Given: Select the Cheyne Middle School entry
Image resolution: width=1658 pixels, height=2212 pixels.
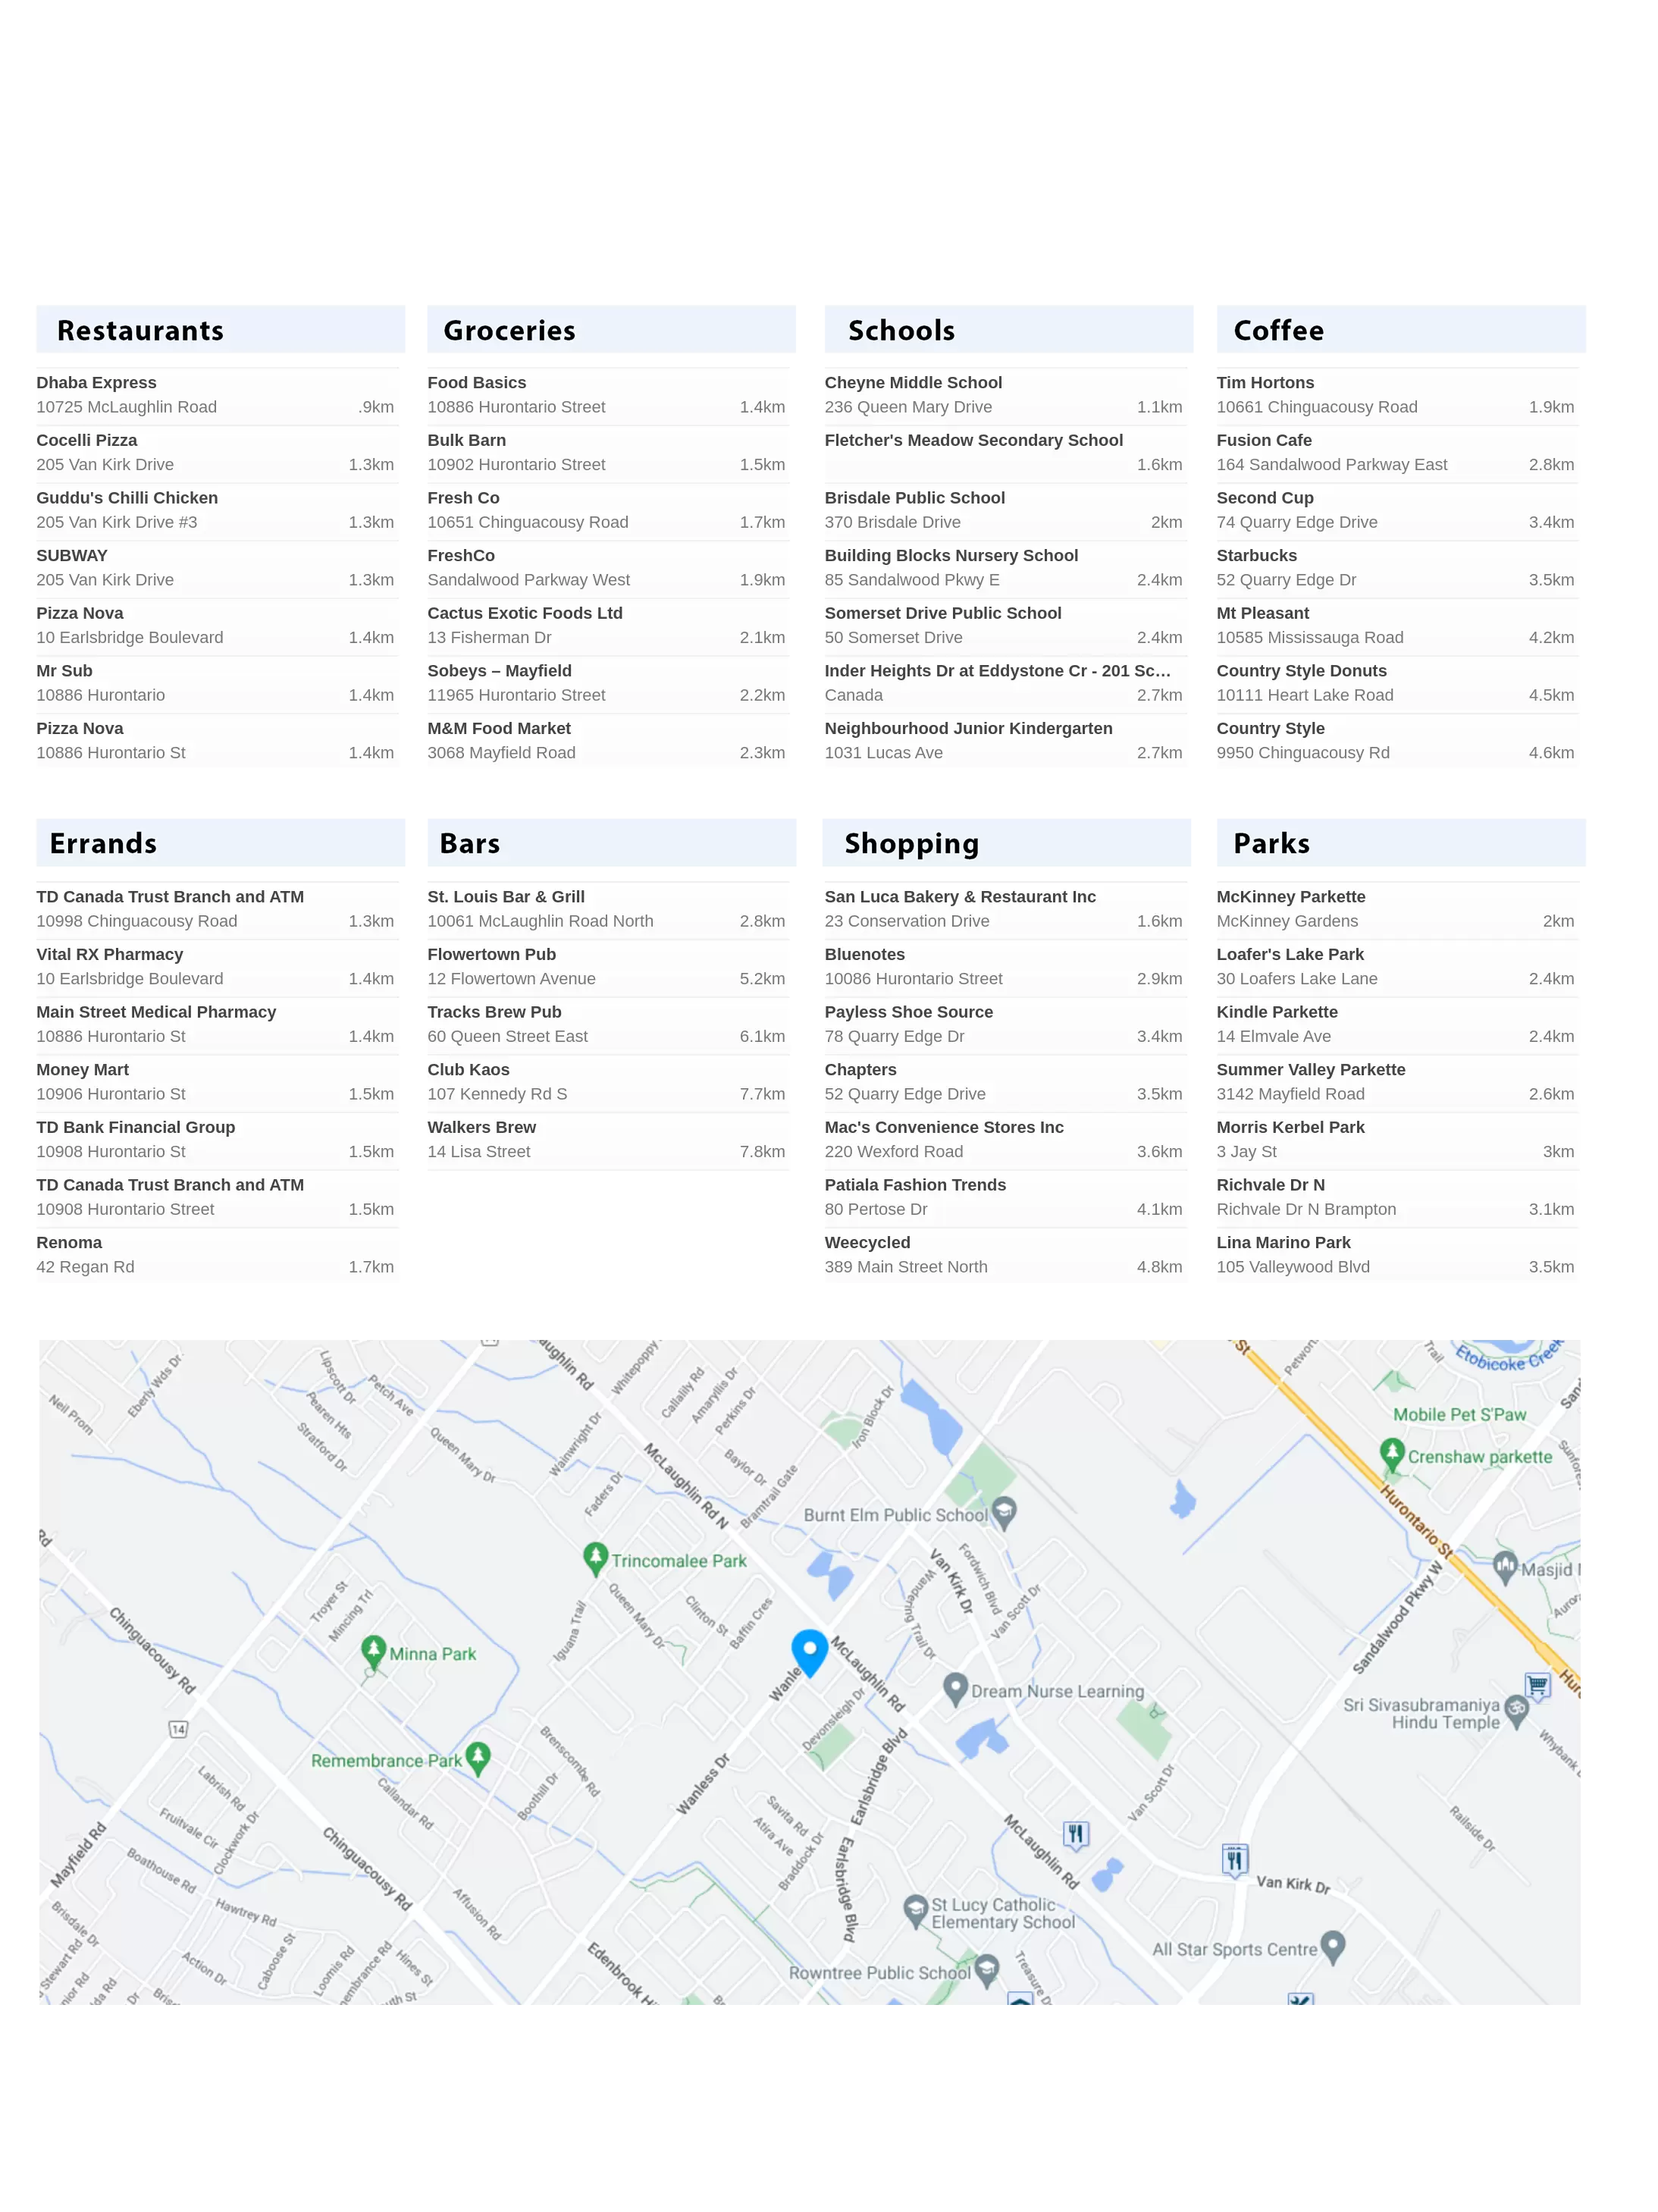Looking at the screenshot, I should click(x=912, y=383).
